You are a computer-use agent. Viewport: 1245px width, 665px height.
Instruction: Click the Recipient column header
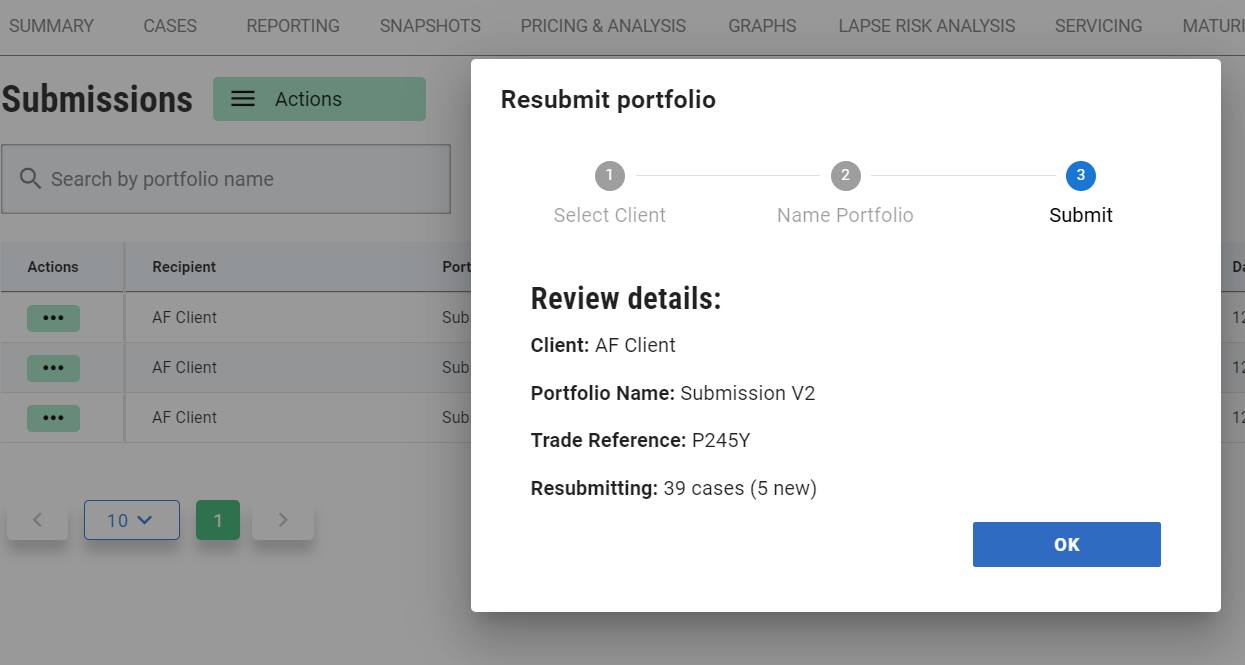pyautogui.click(x=184, y=267)
